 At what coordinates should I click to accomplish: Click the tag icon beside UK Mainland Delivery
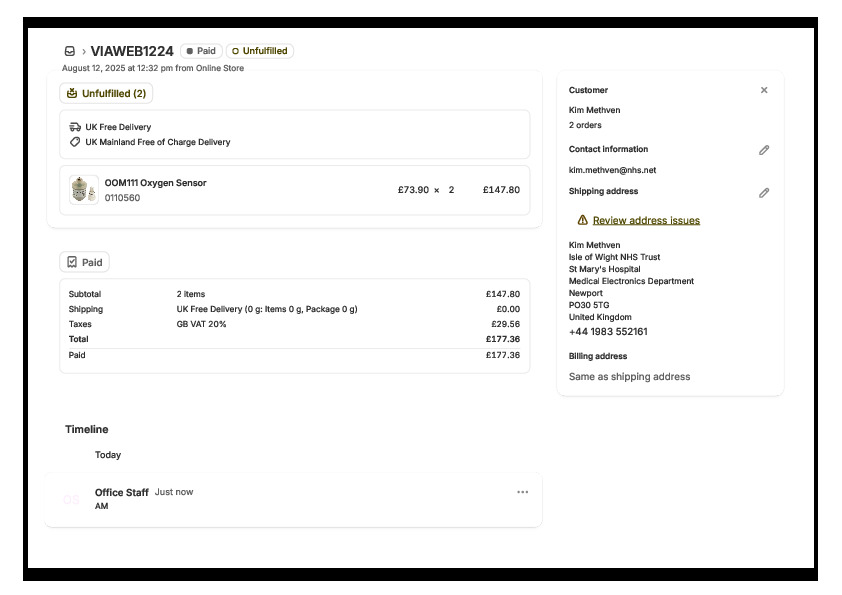[75, 142]
